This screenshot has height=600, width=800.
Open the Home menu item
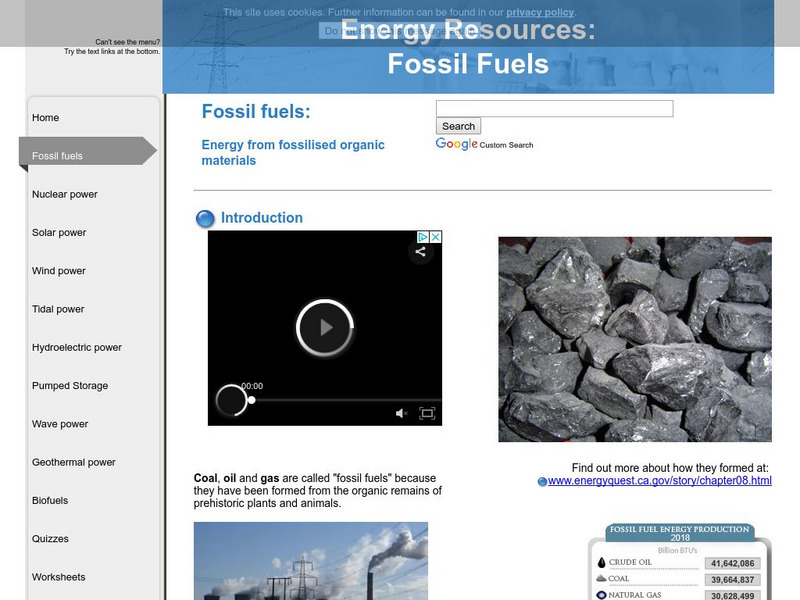coord(45,117)
